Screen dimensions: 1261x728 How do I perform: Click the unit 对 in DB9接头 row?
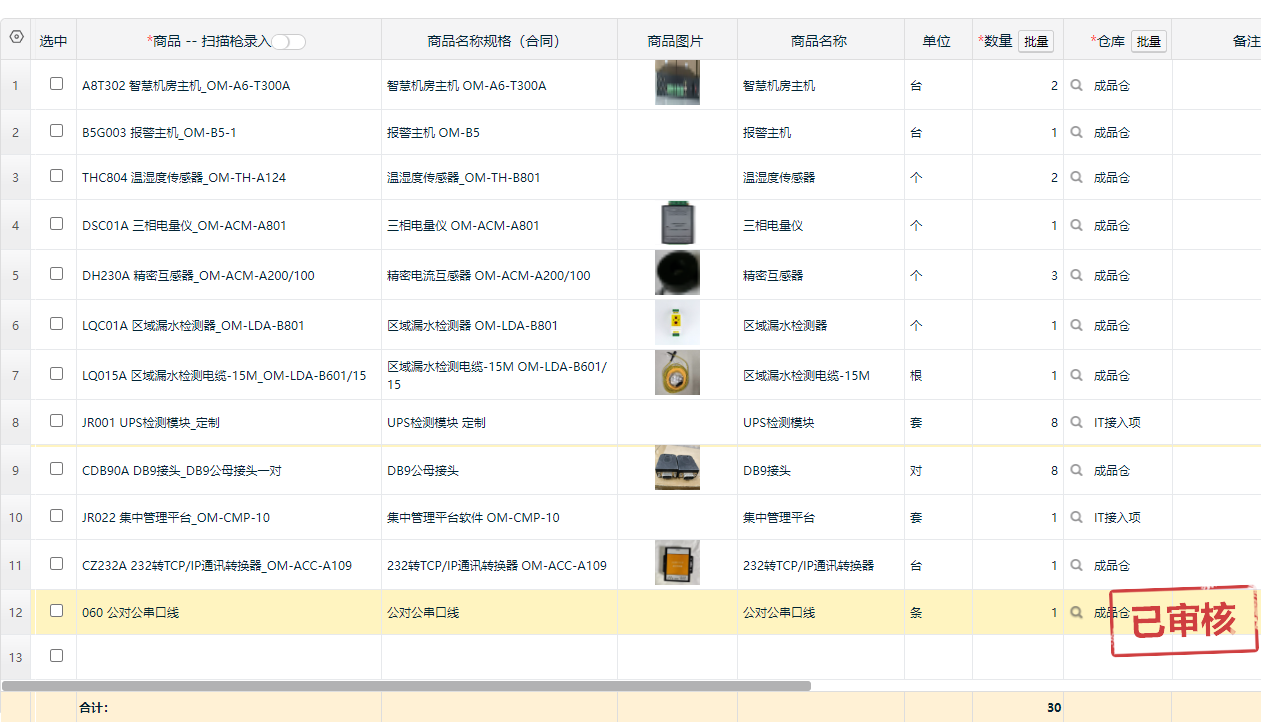(916, 471)
